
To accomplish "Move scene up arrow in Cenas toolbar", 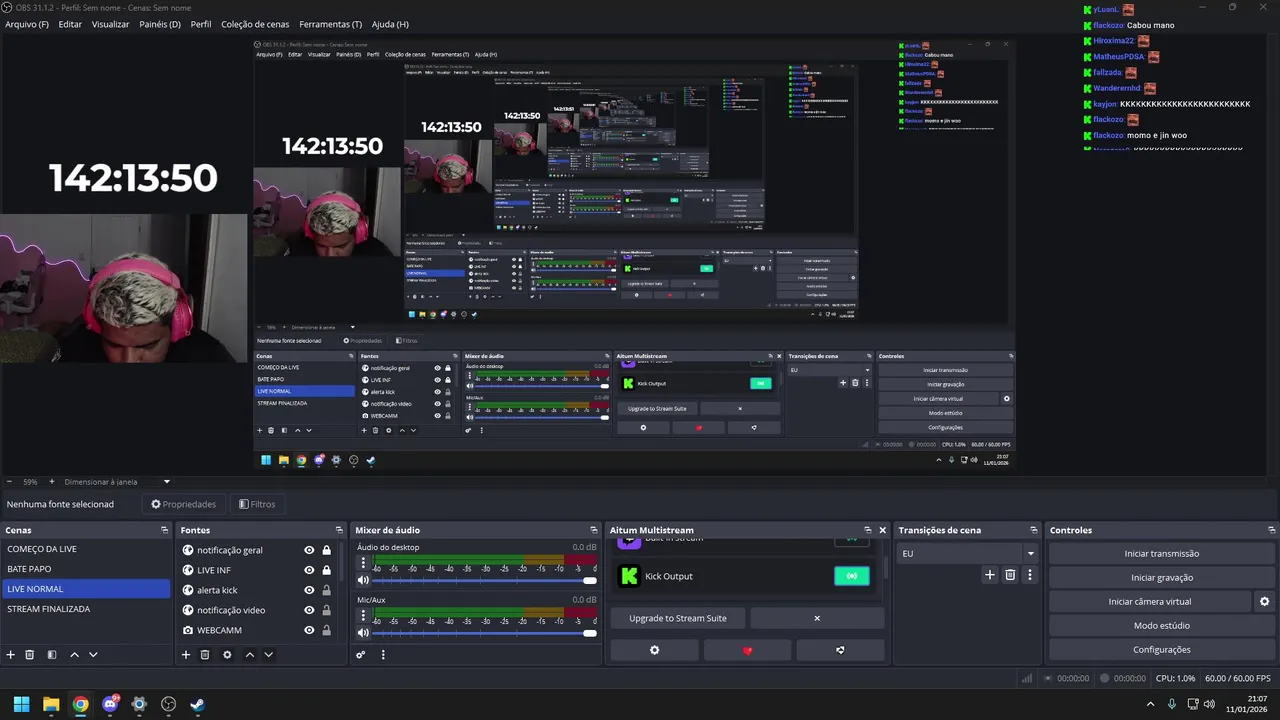I will point(74,655).
